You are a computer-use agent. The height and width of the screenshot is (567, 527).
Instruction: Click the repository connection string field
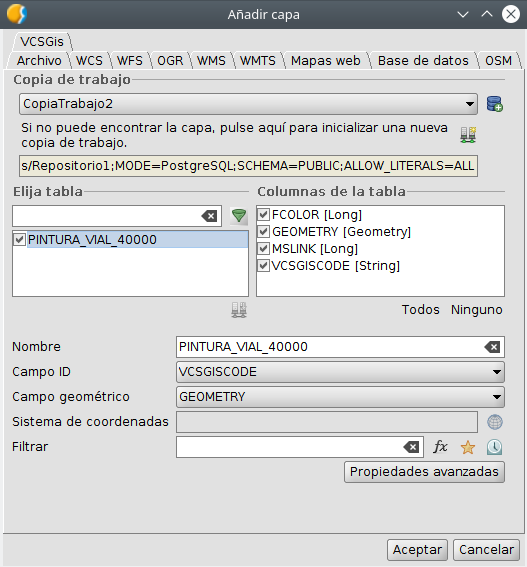coord(248,166)
